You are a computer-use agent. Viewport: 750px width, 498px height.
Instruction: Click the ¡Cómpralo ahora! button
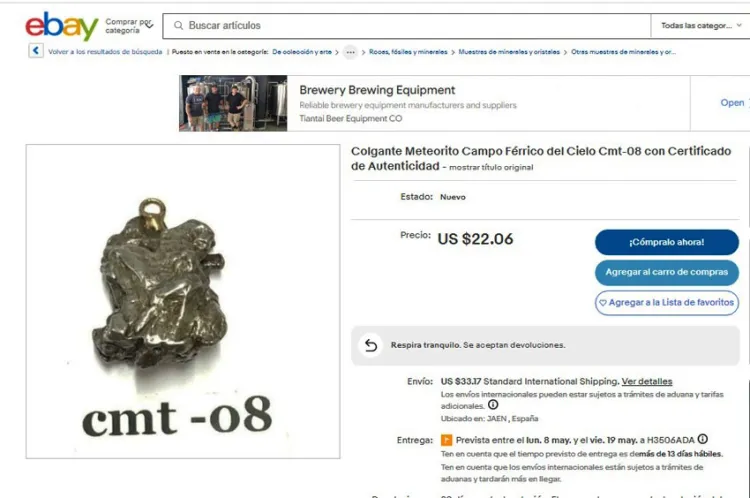(666, 242)
